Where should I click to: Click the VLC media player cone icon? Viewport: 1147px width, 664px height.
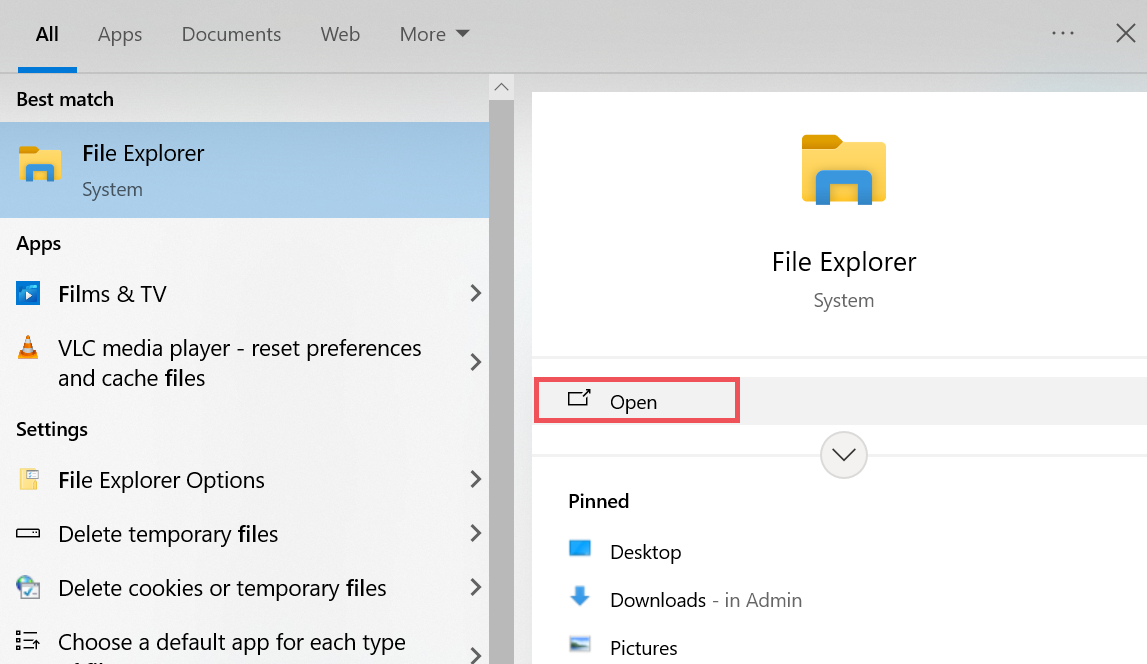point(28,347)
